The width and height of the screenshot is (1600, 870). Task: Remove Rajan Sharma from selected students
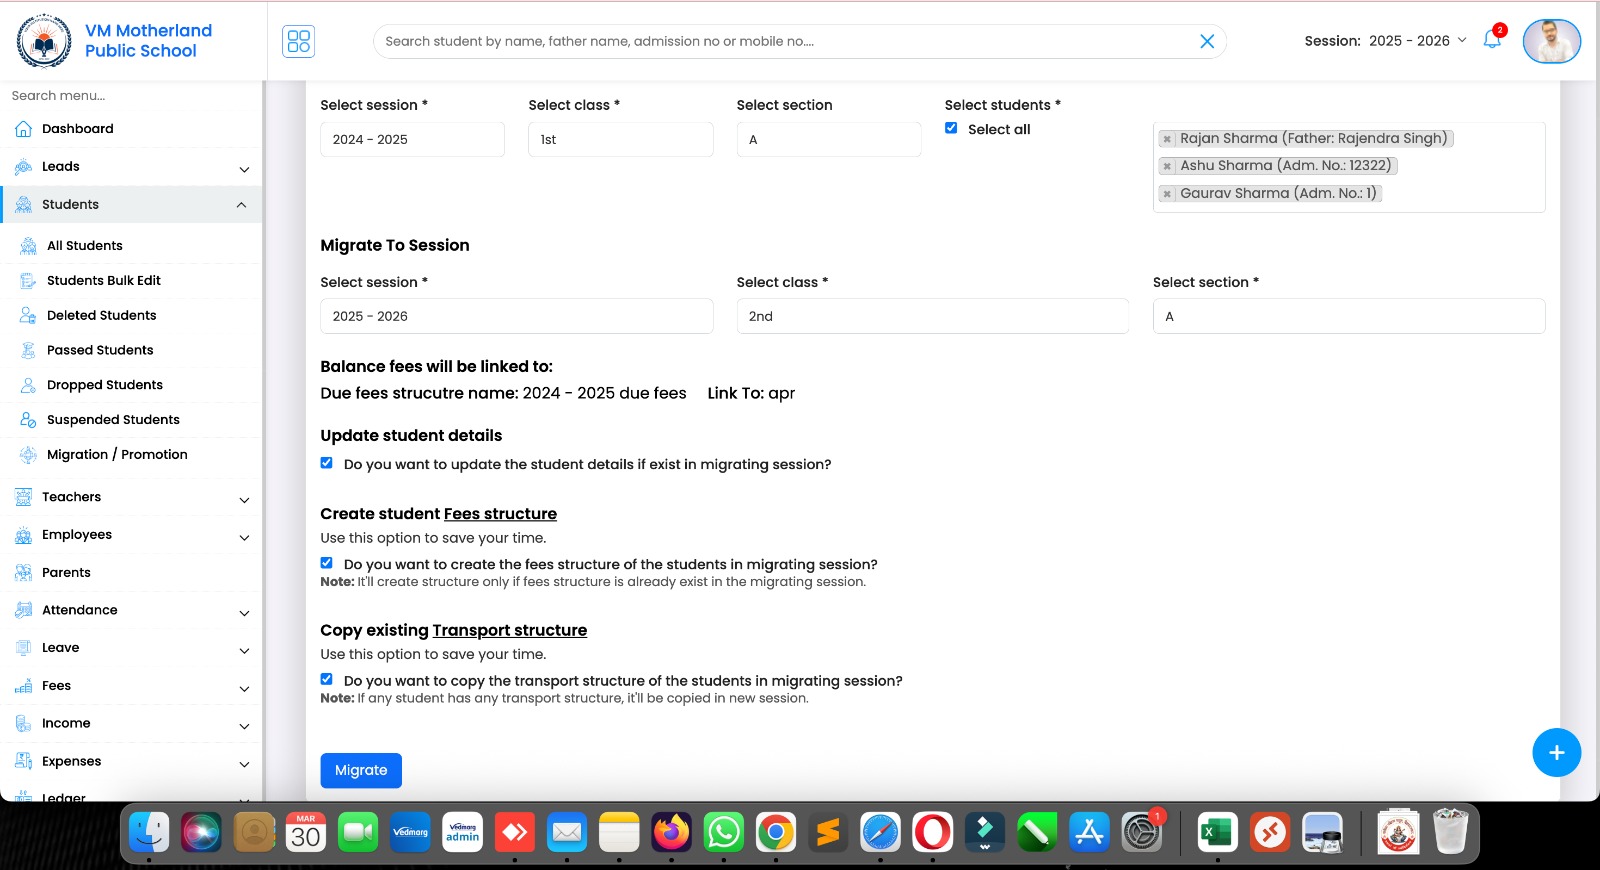pyautogui.click(x=1167, y=139)
